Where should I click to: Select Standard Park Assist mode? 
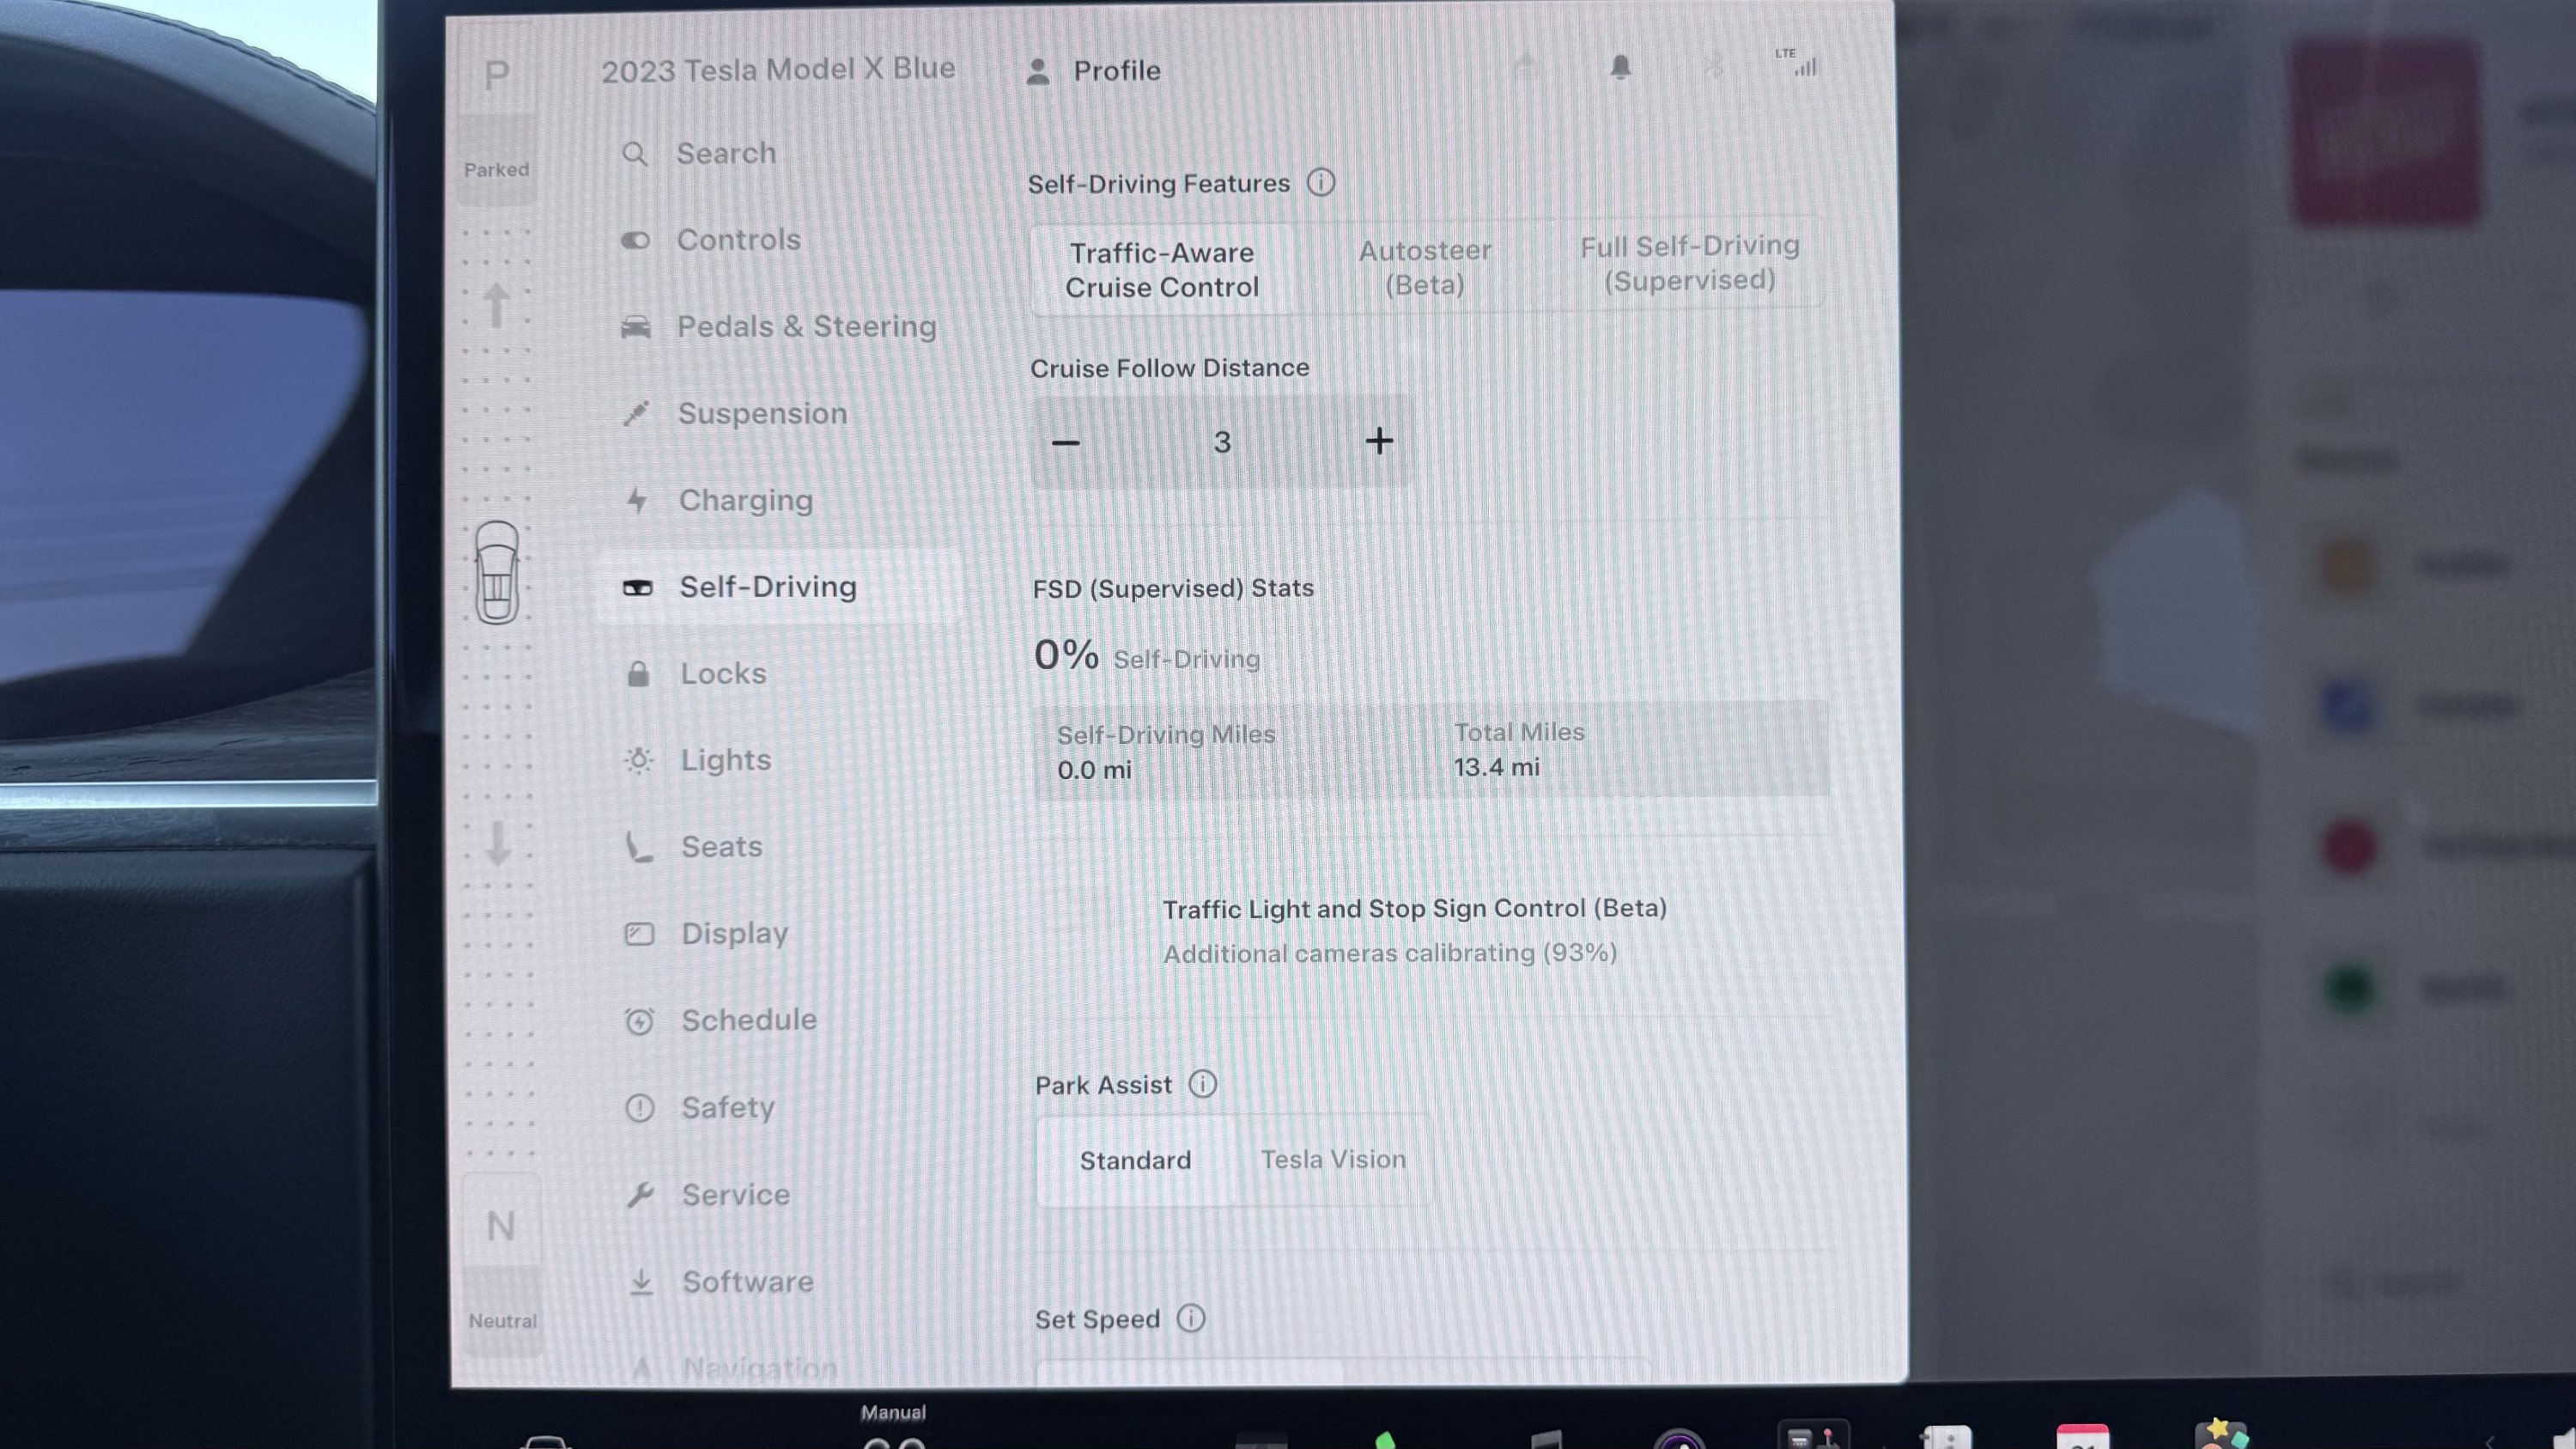pyautogui.click(x=1135, y=1161)
